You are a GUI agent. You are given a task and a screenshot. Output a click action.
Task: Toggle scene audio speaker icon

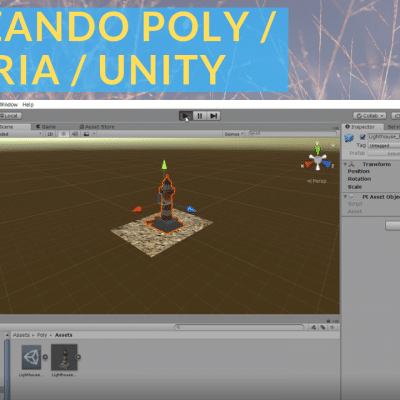coord(75,134)
